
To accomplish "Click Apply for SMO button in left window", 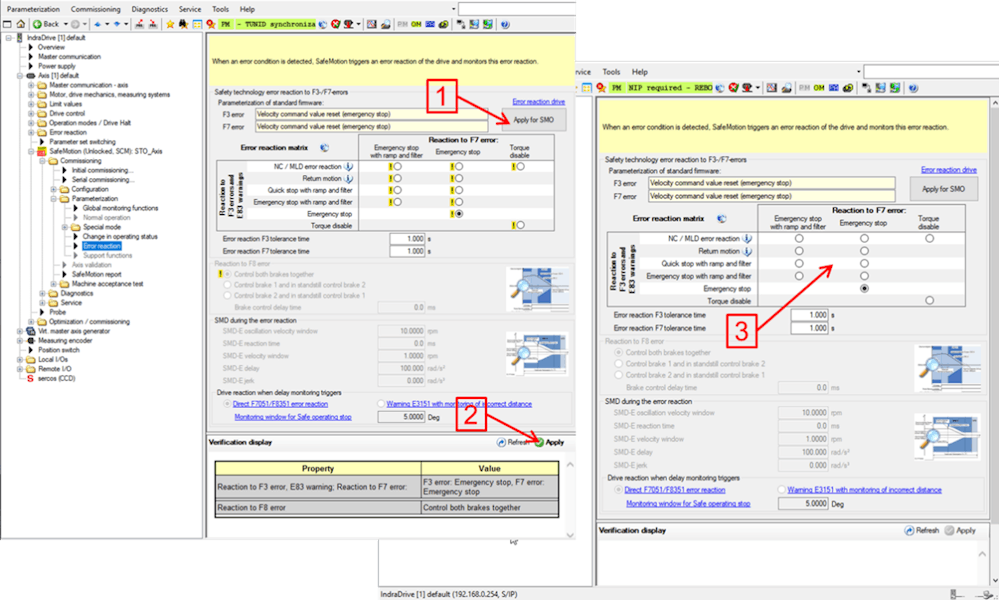I will [x=534, y=120].
